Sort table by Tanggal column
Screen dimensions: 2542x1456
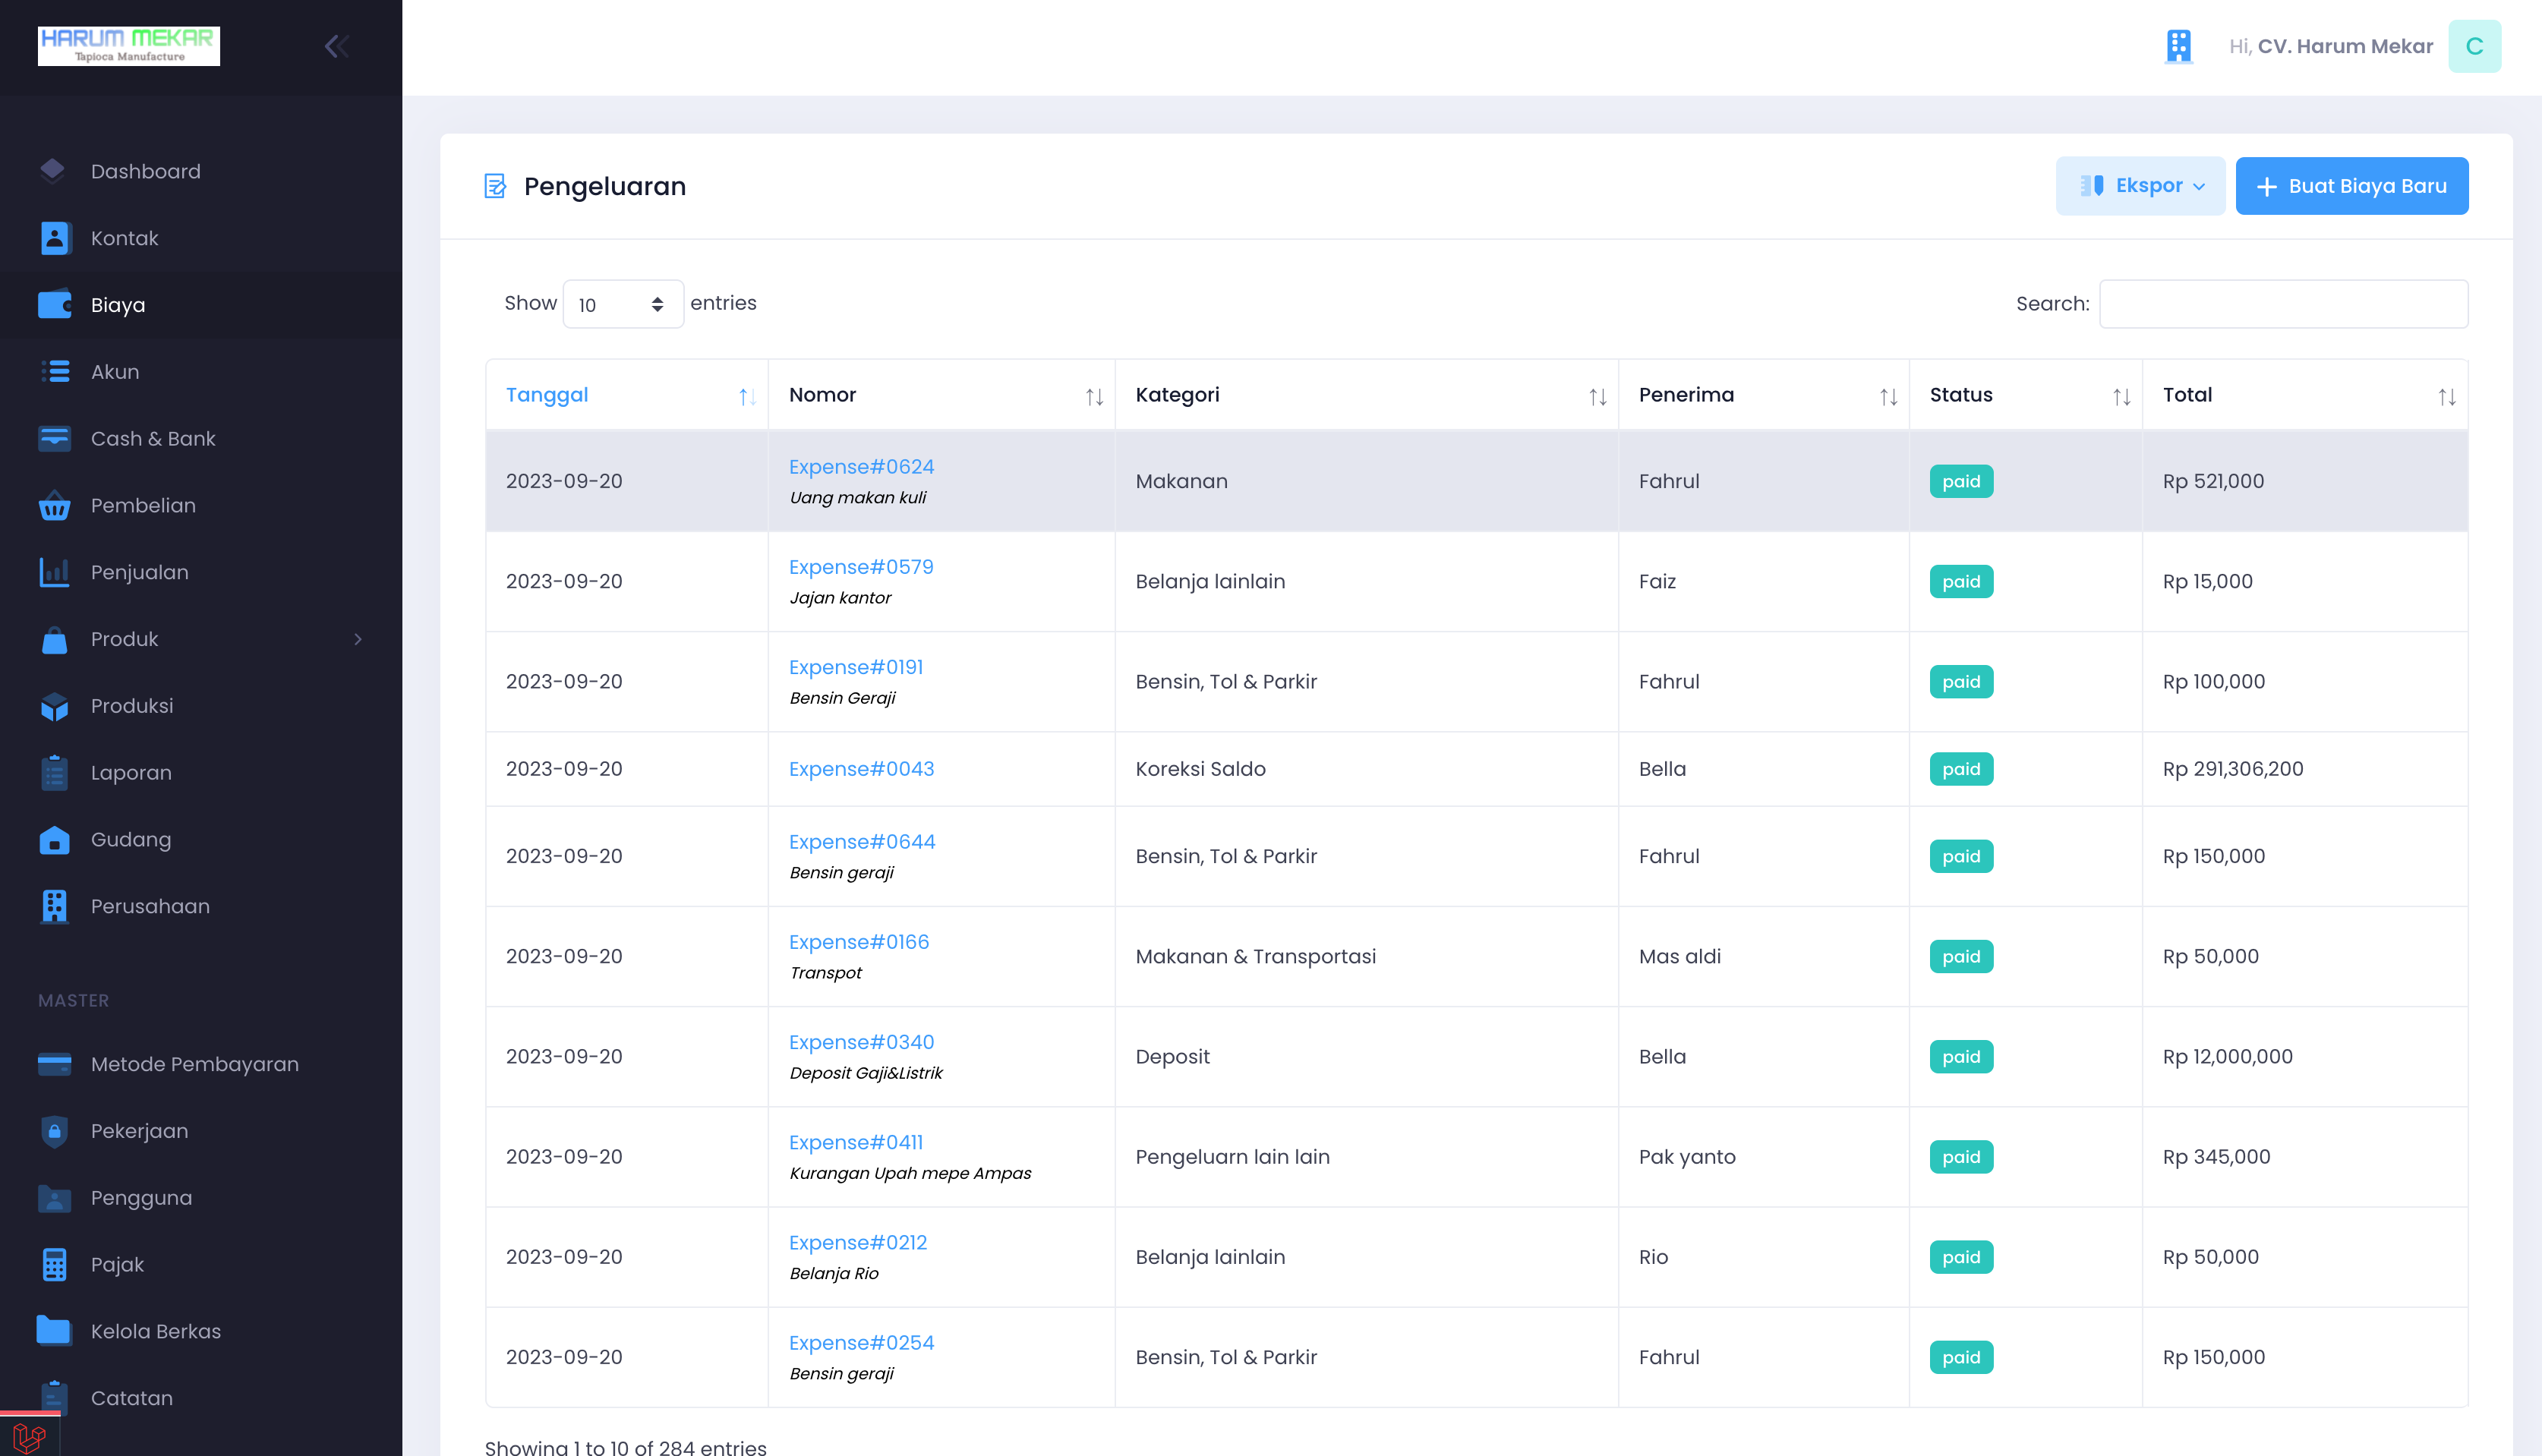626,395
